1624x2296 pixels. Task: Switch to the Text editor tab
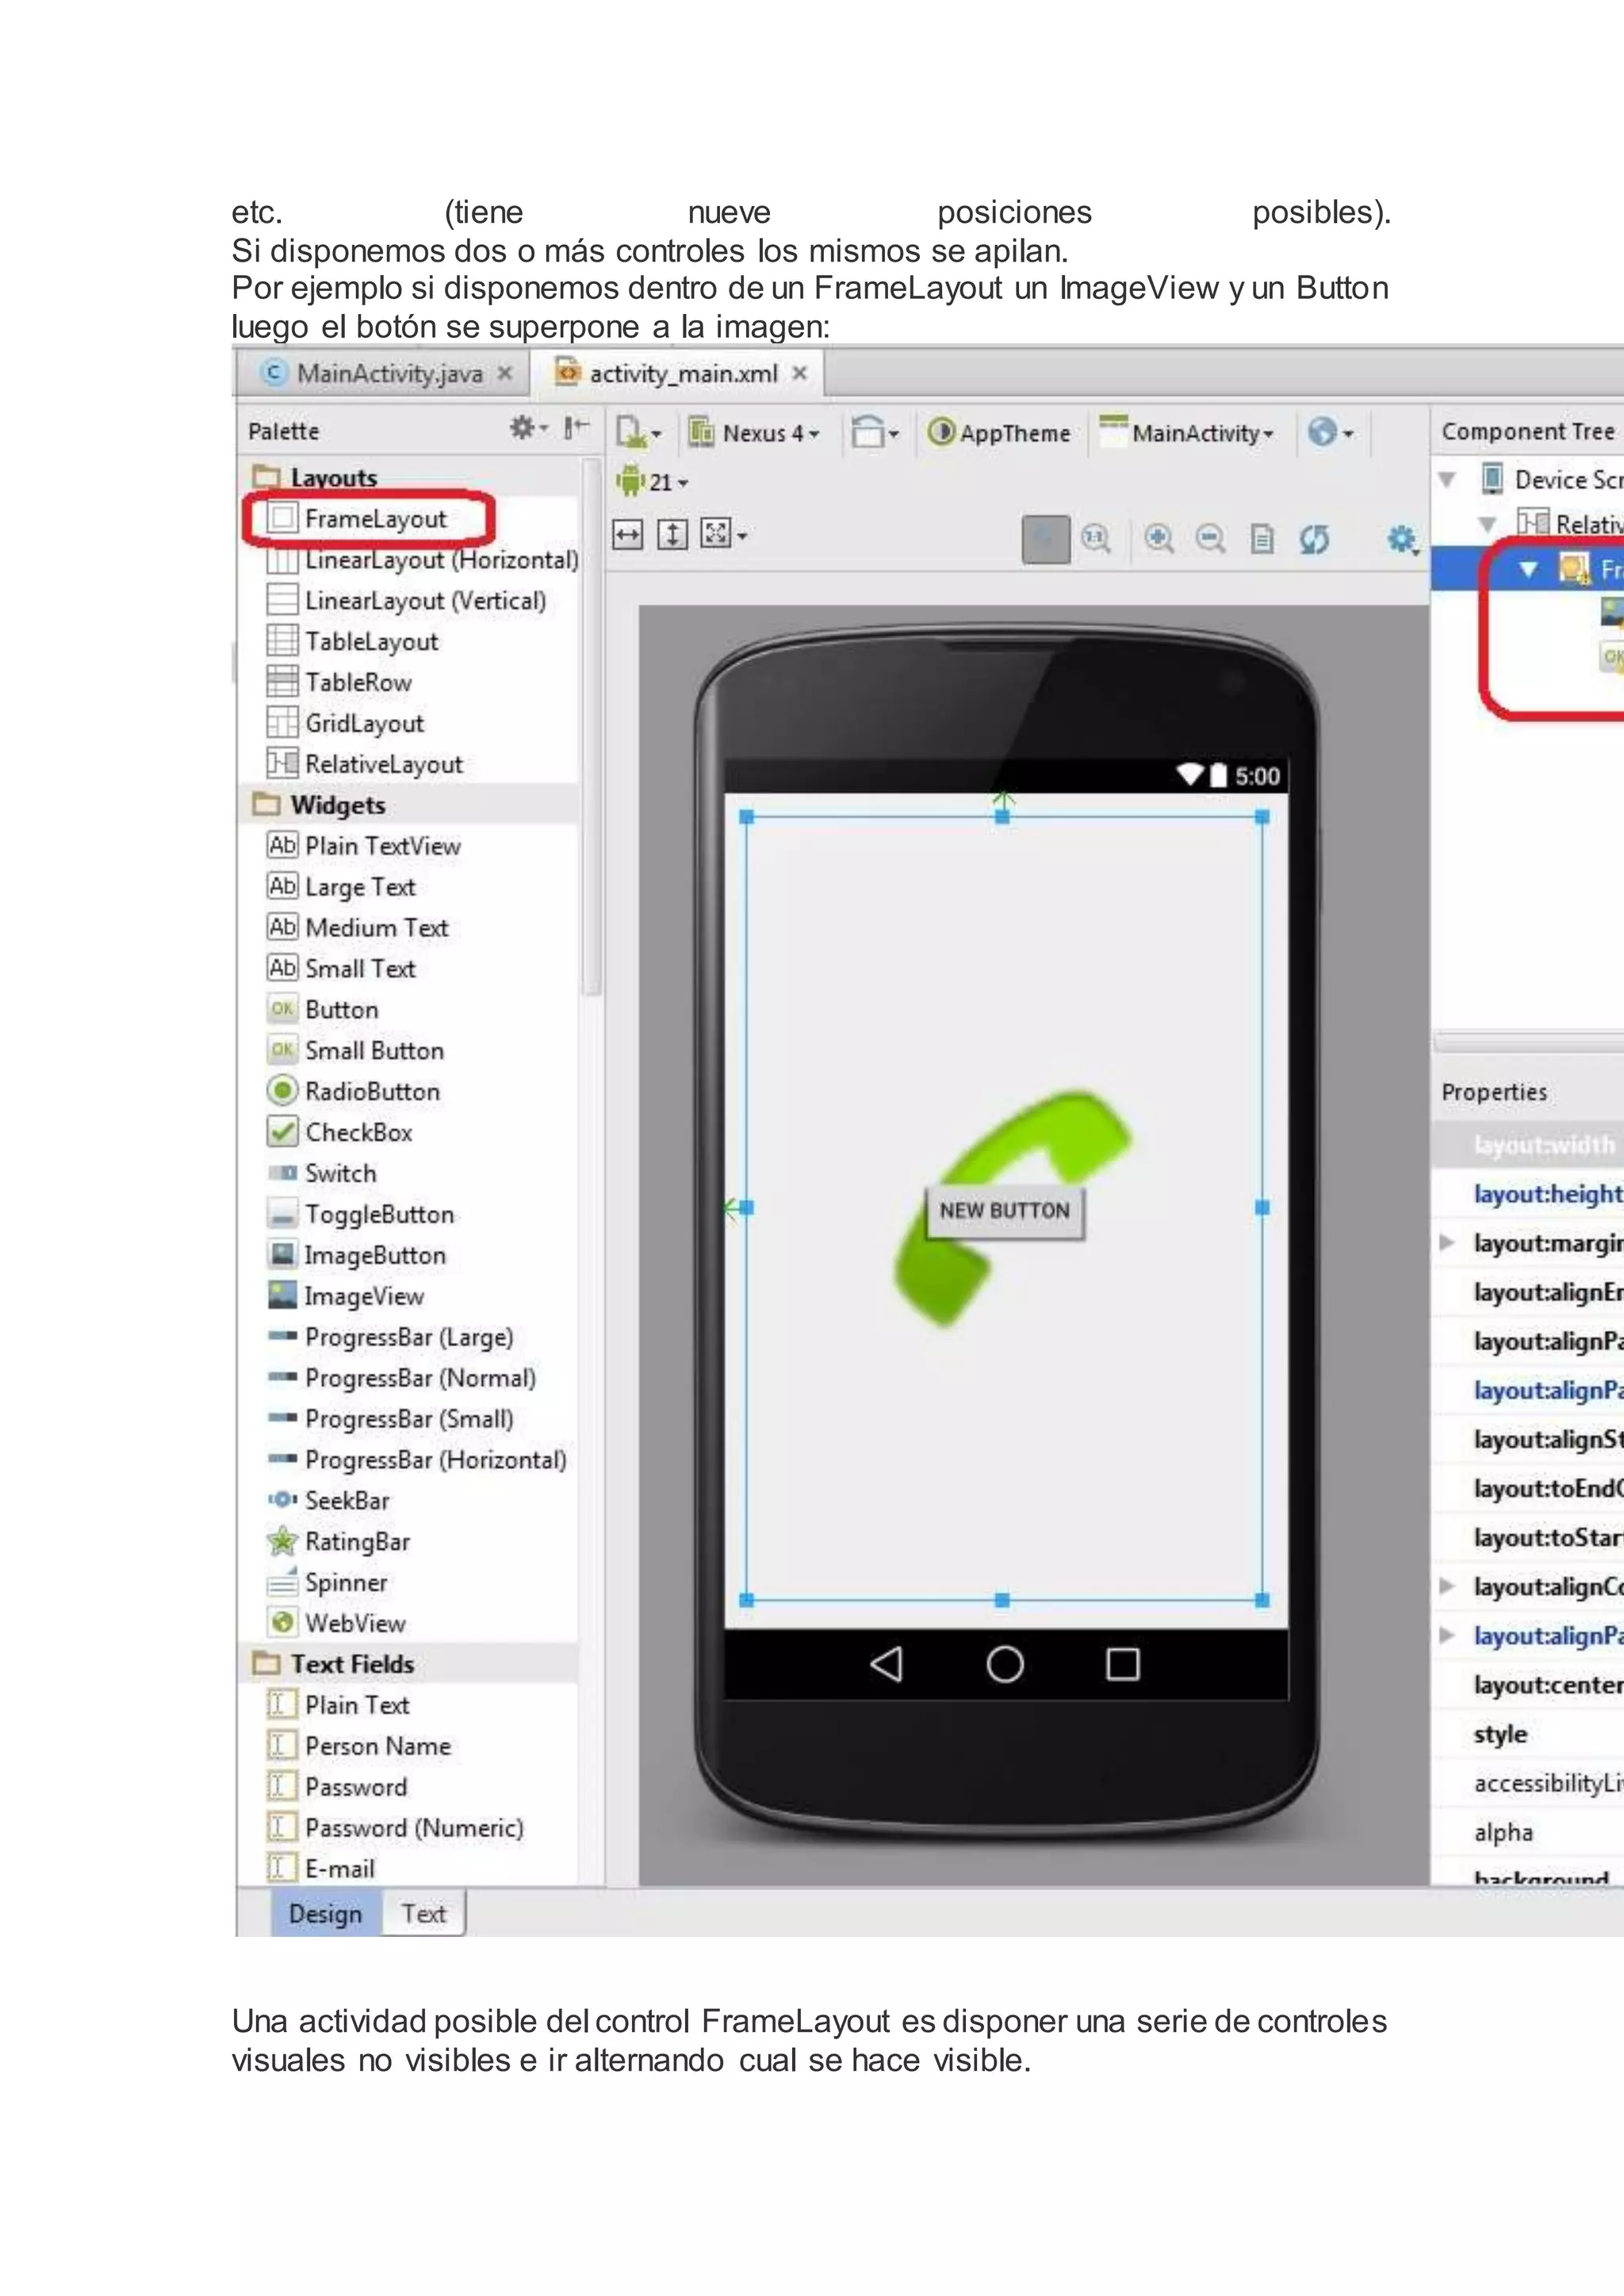[423, 1913]
